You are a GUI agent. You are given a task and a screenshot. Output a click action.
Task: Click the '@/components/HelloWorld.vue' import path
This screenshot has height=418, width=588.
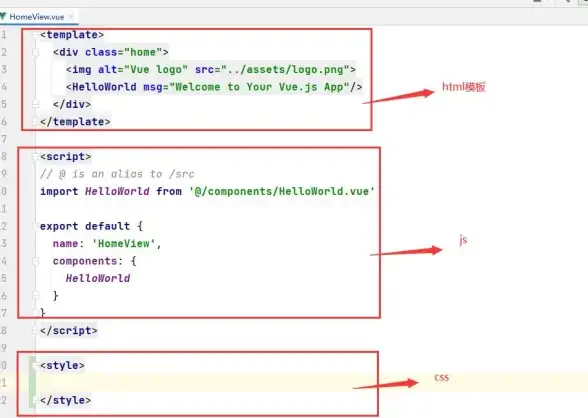282,192
